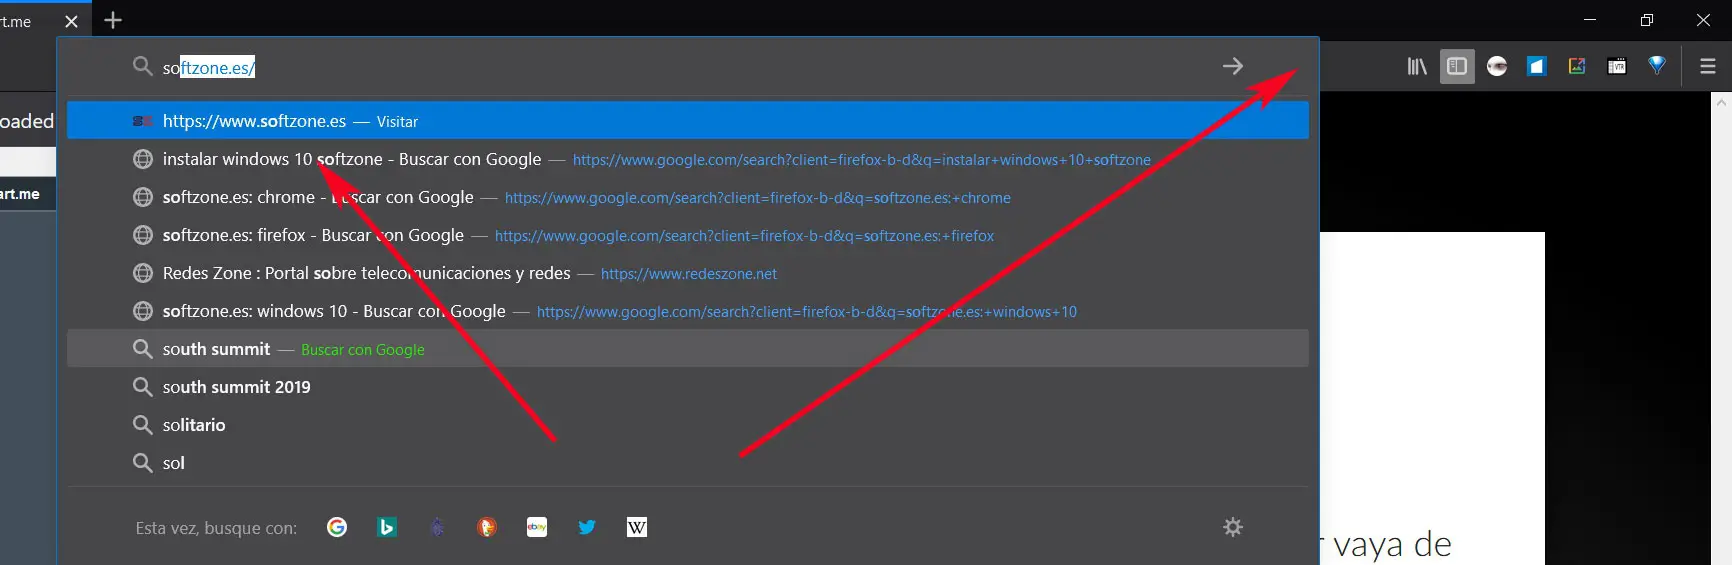1732x565 pixels.
Task: Click magnifier icon in address bar
Action: (x=142, y=66)
